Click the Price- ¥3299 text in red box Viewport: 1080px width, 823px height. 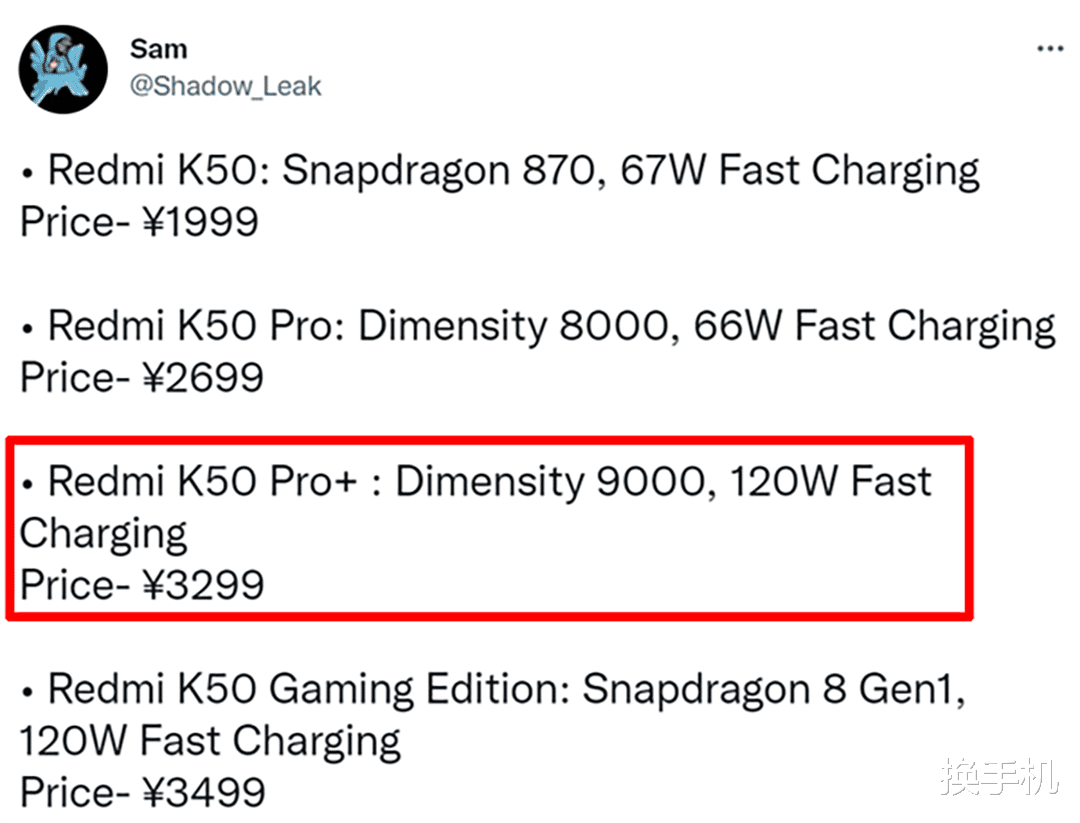pyautogui.click(x=141, y=584)
